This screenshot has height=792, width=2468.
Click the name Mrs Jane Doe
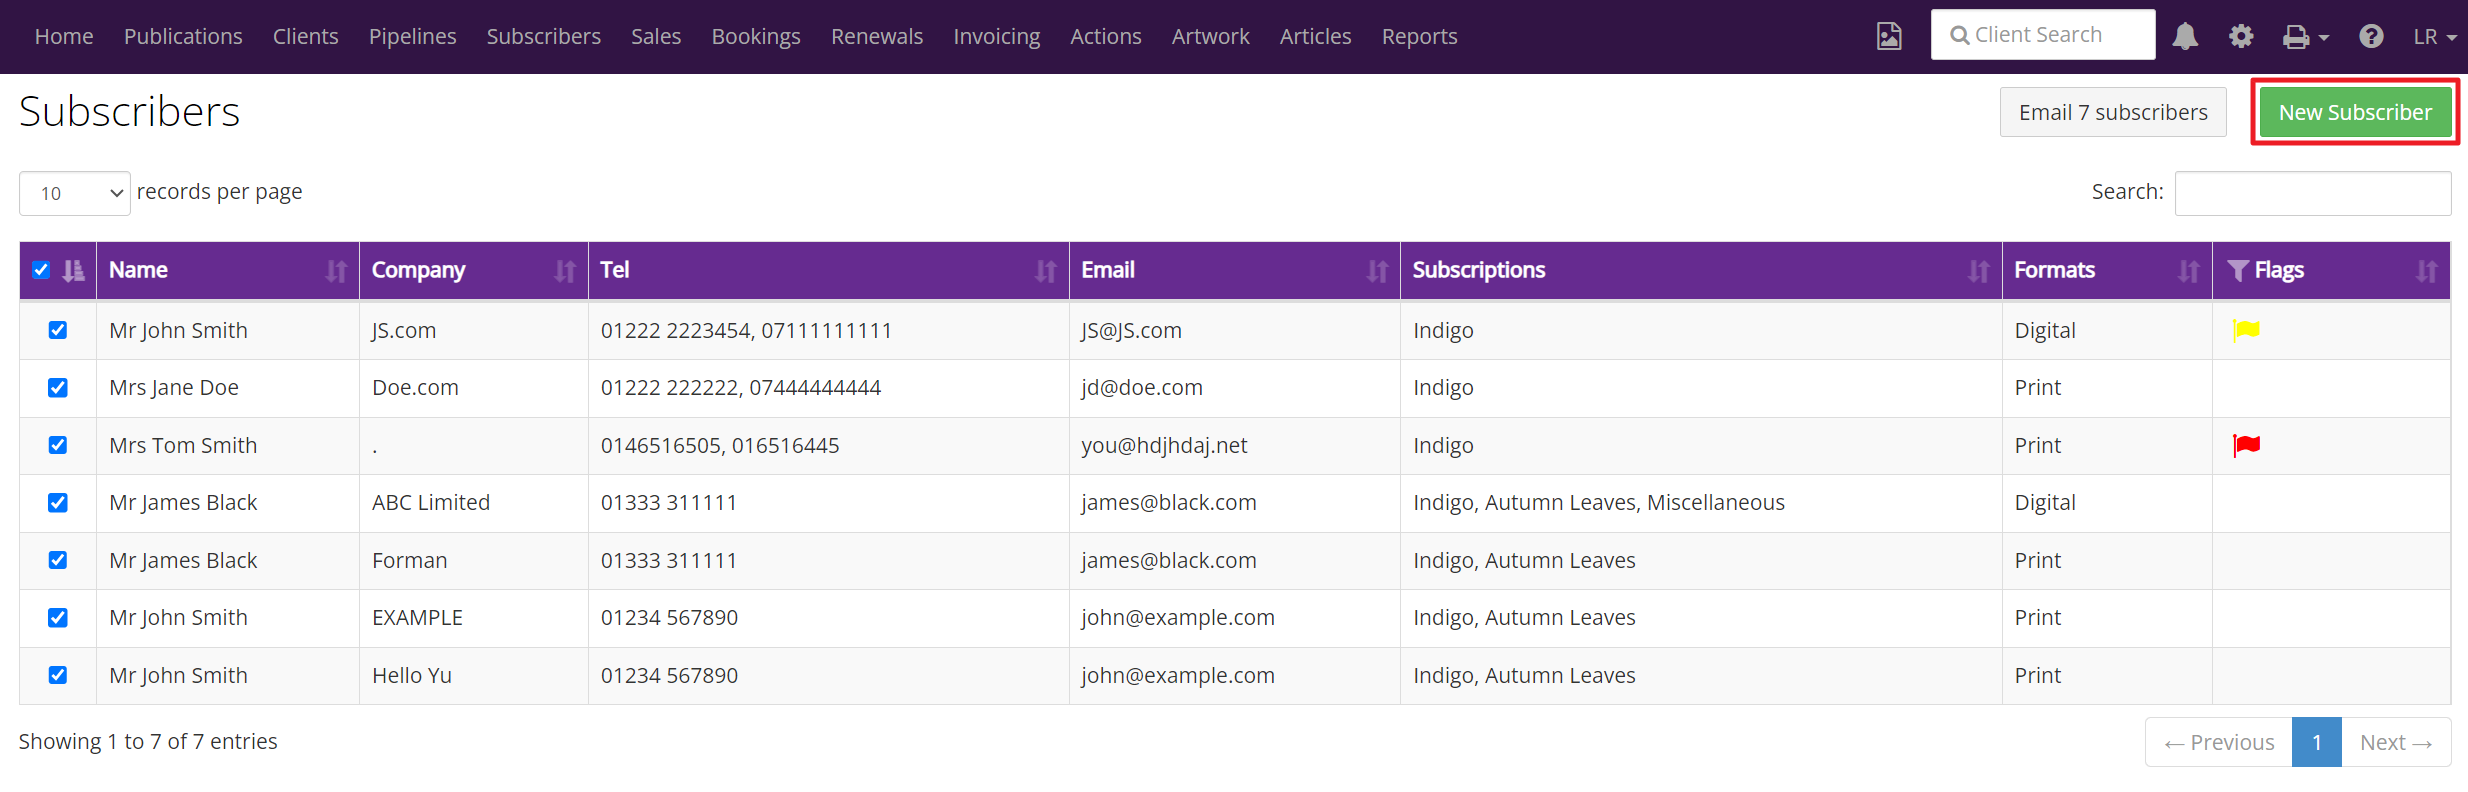(174, 388)
